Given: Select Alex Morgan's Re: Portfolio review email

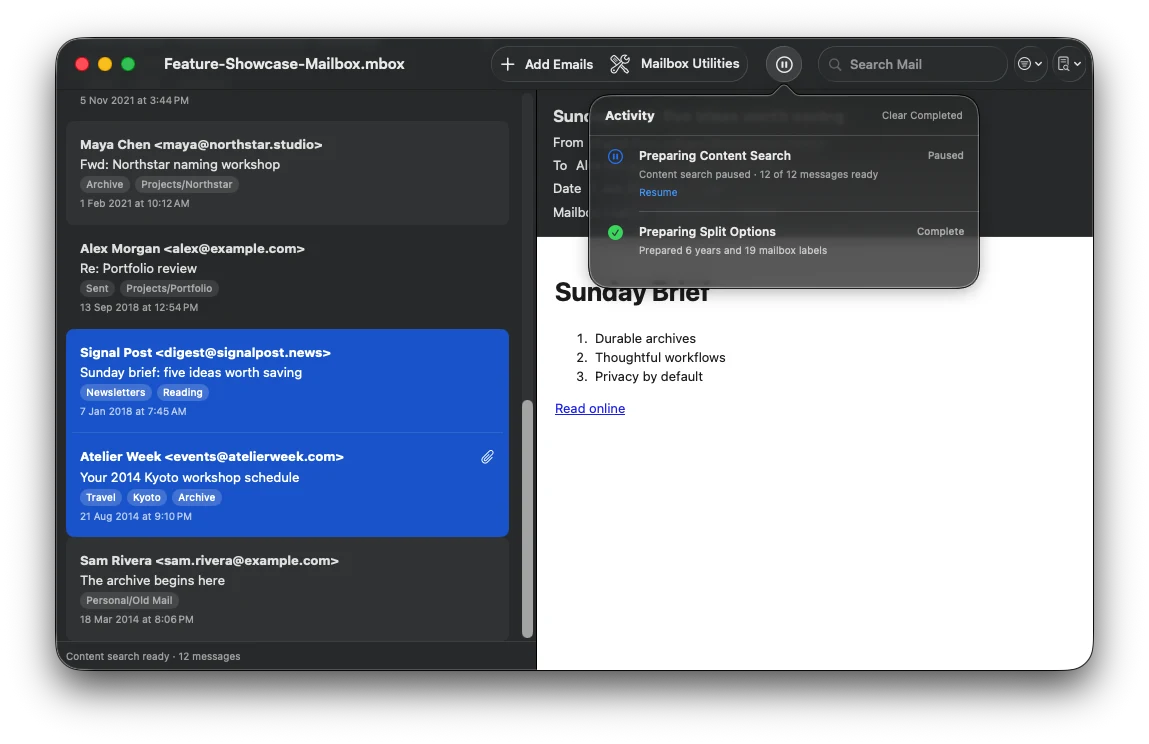Looking at the screenshot, I should point(287,277).
